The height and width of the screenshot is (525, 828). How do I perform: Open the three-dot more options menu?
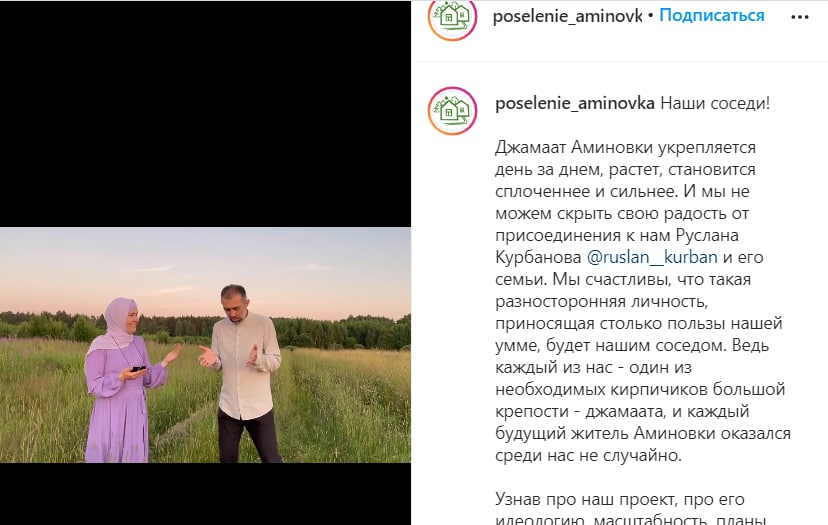[799, 17]
